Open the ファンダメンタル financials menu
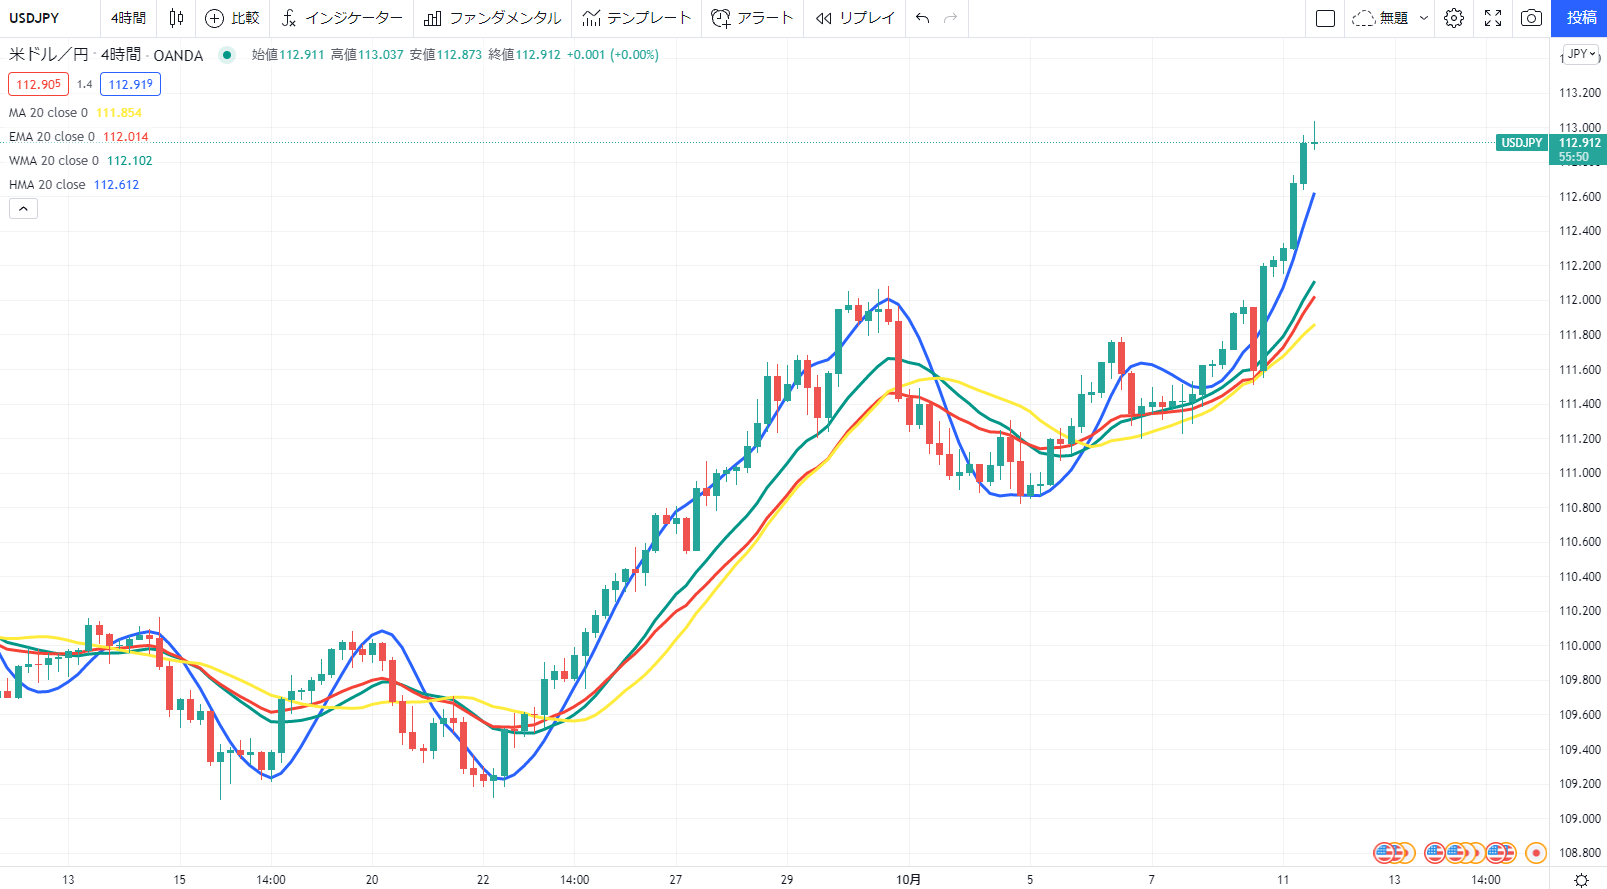Image resolution: width=1607 pixels, height=889 pixels. tap(492, 18)
